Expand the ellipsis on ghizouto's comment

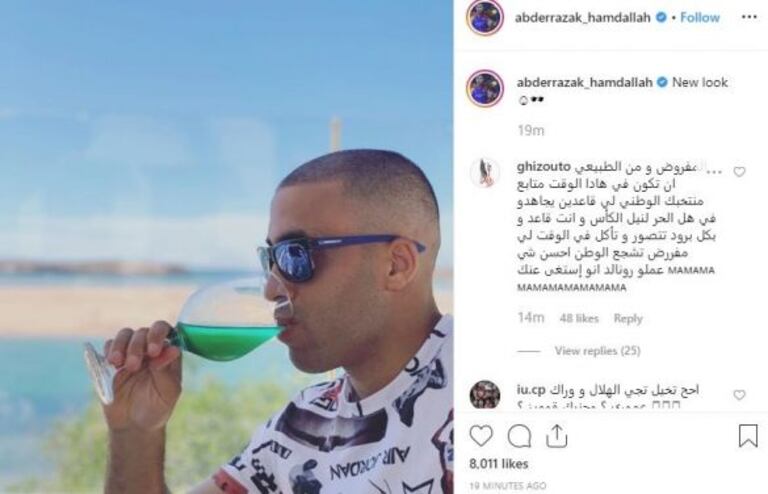tap(715, 170)
